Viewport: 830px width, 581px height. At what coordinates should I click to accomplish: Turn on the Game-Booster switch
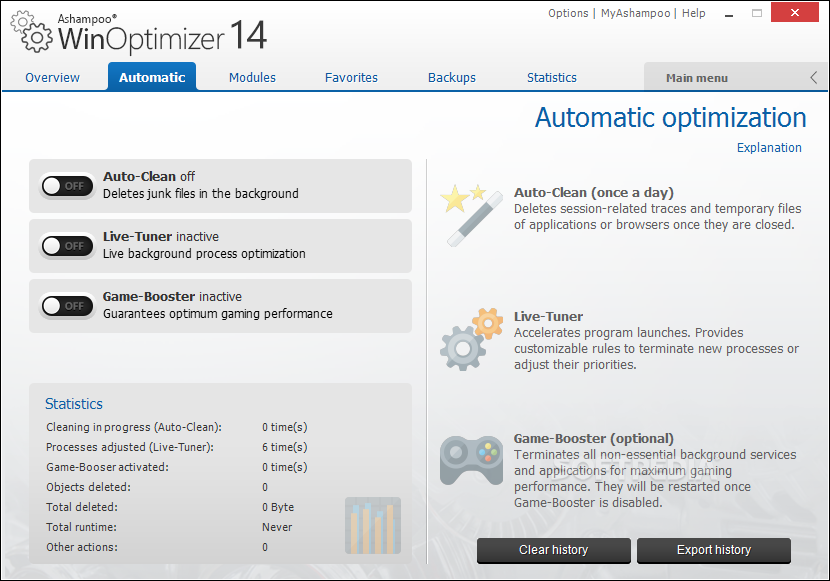pyautogui.click(x=67, y=306)
